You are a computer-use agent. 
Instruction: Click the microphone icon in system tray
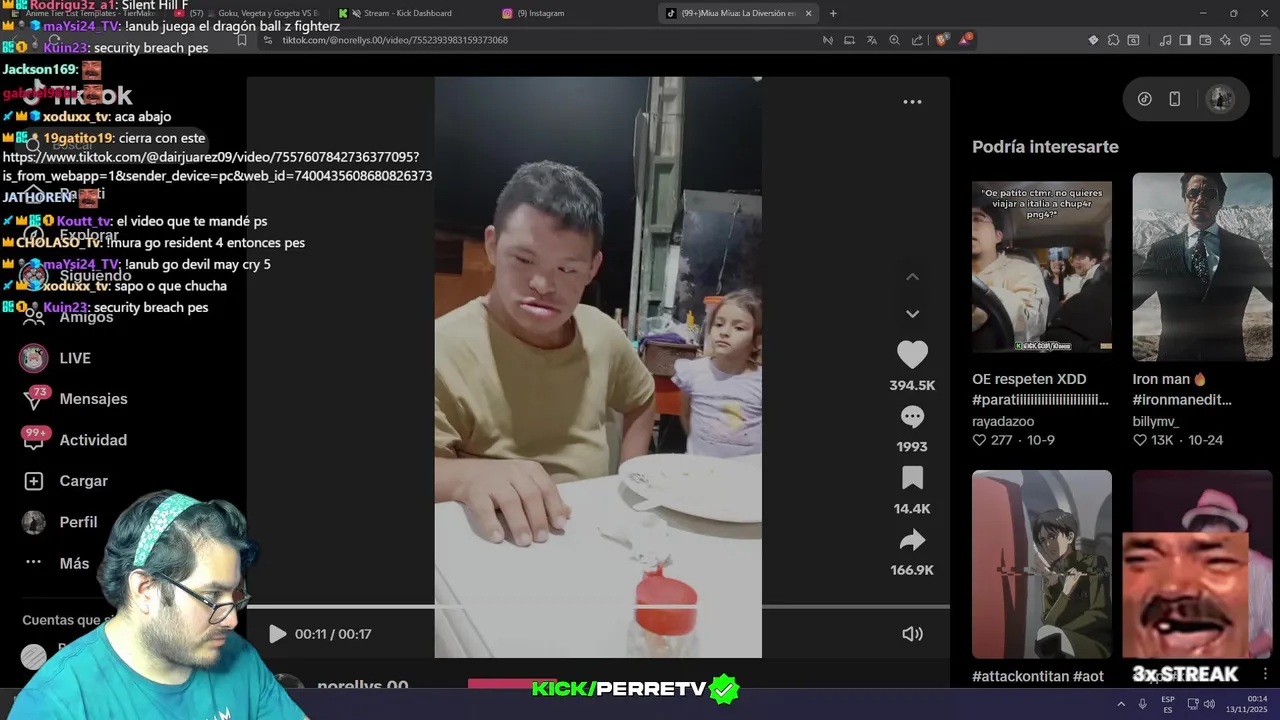pos(1142,704)
